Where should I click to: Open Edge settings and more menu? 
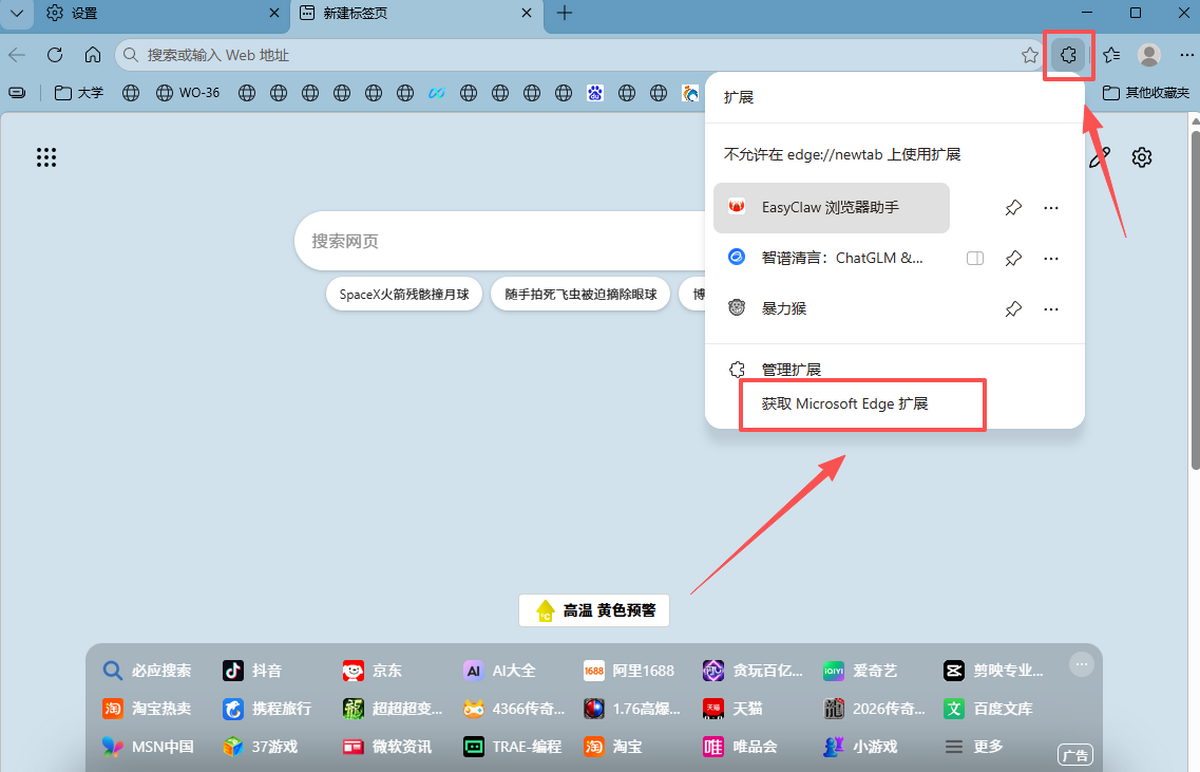click(x=1187, y=55)
